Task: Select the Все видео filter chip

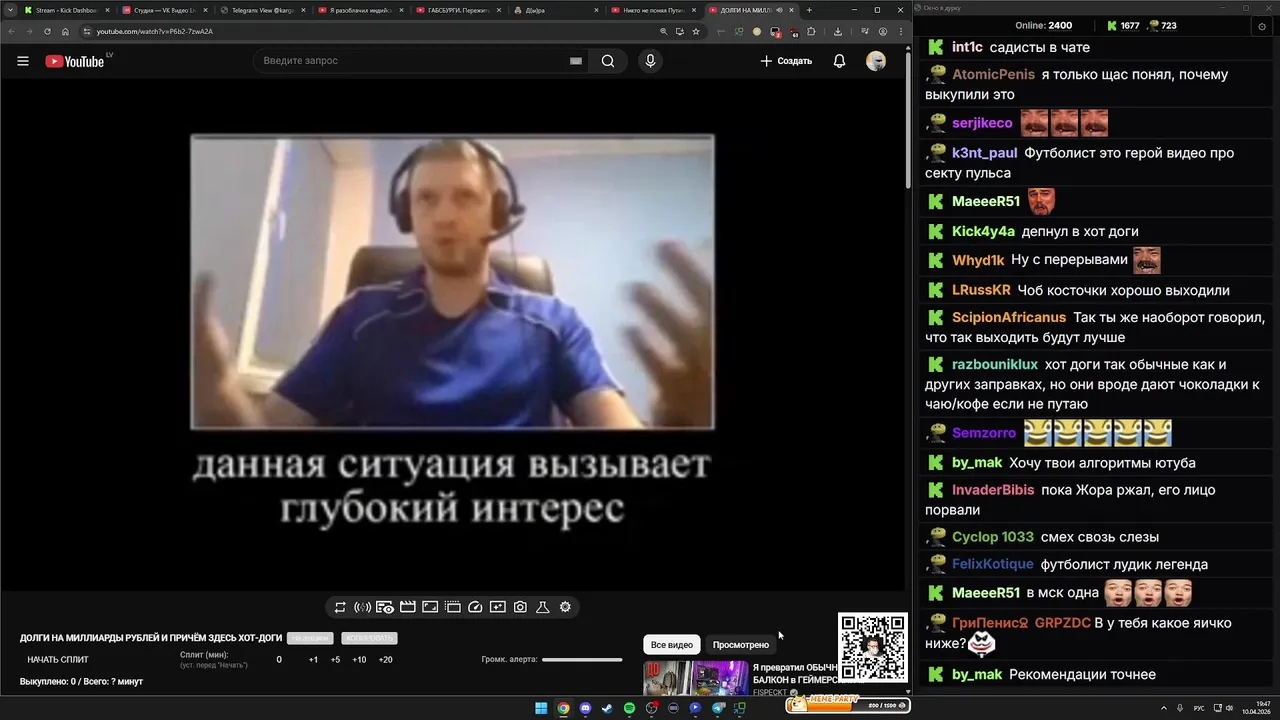Action: click(x=672, y=645)
